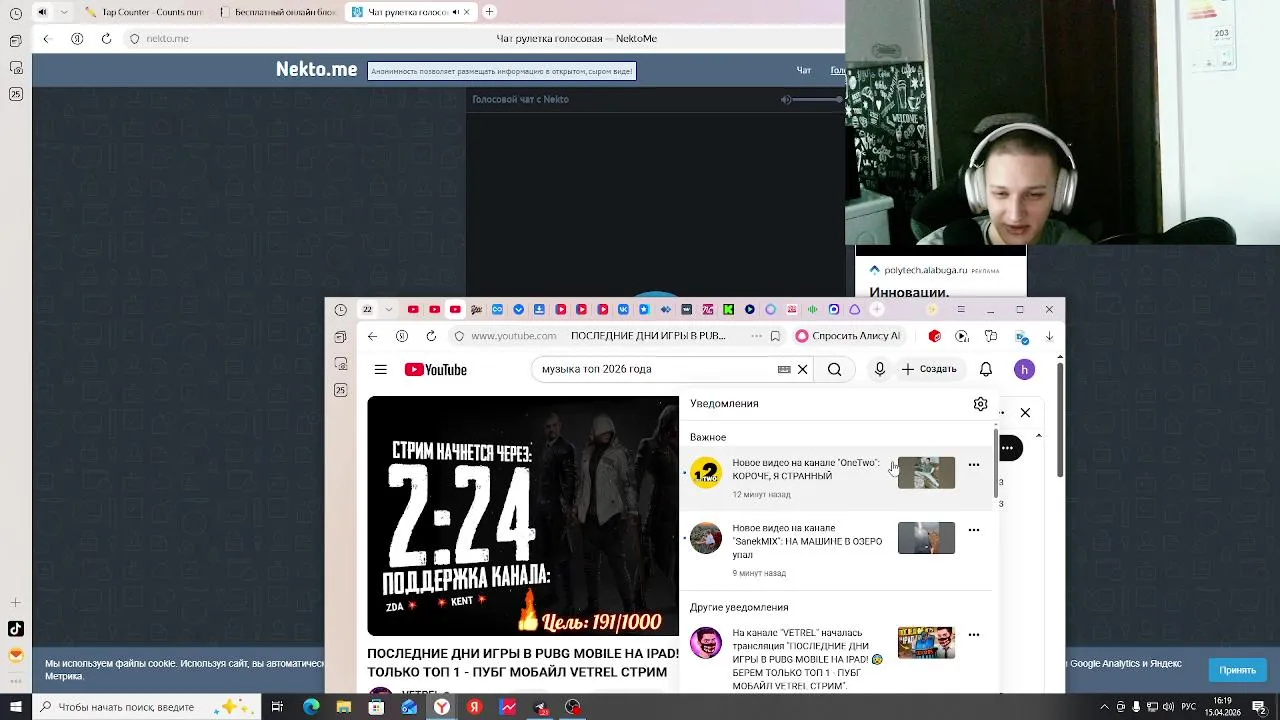Open downloads arrow in YouTube browser window
The height and width of the screenshot is (720, 1280).
[x=1049, y=336]
